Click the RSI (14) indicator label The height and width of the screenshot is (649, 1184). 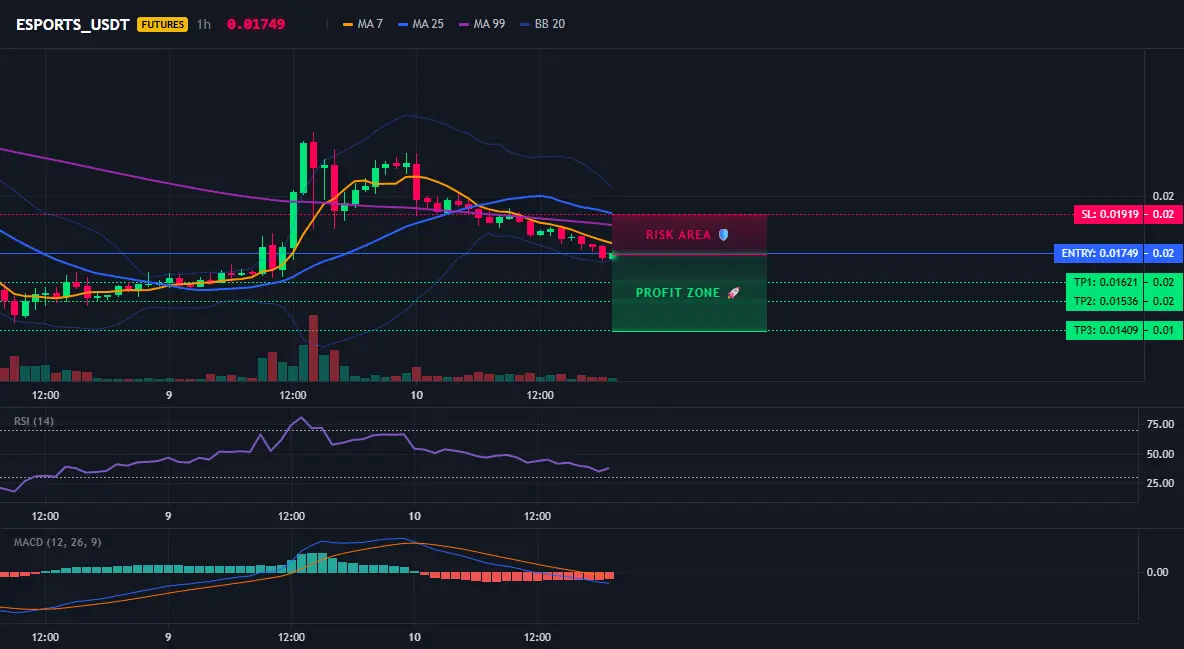click(x=34, y=421)
